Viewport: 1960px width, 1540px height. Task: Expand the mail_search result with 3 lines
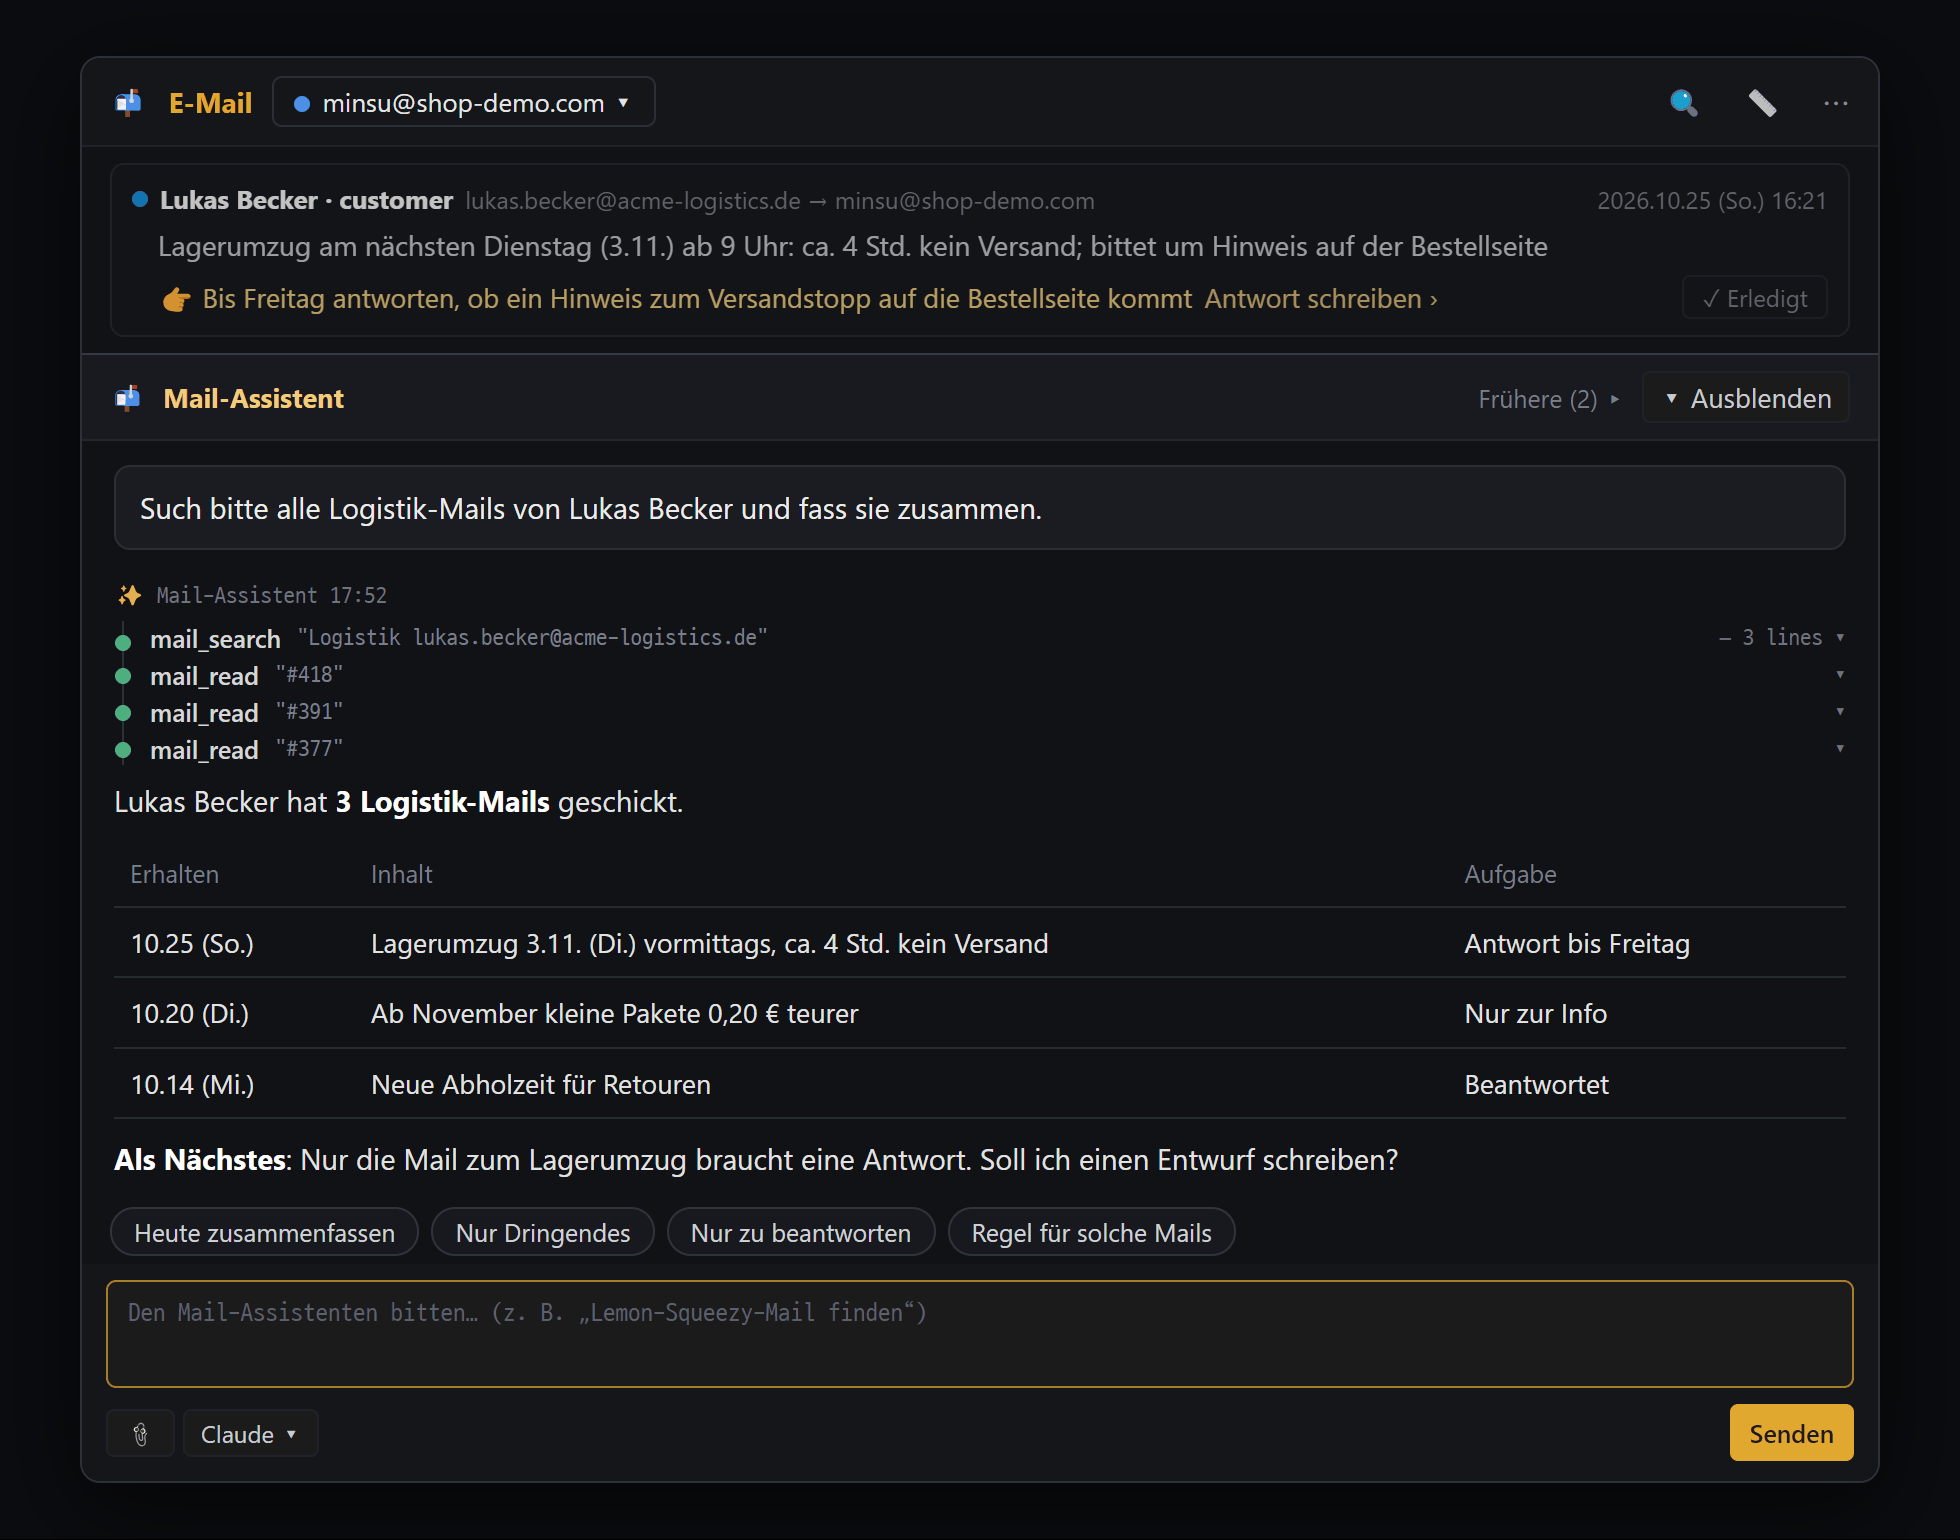(1782, 637)
